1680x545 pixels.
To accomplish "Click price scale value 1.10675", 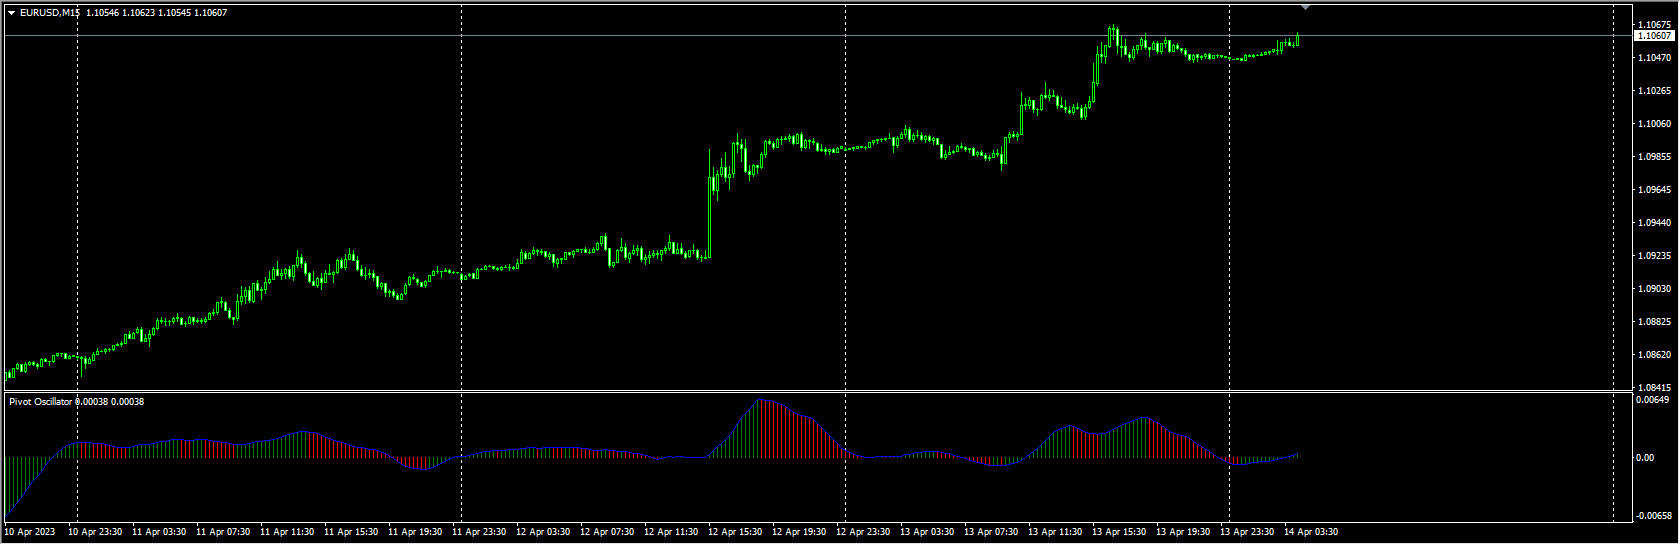I will pyautogui.click(x=1654, y=25).
